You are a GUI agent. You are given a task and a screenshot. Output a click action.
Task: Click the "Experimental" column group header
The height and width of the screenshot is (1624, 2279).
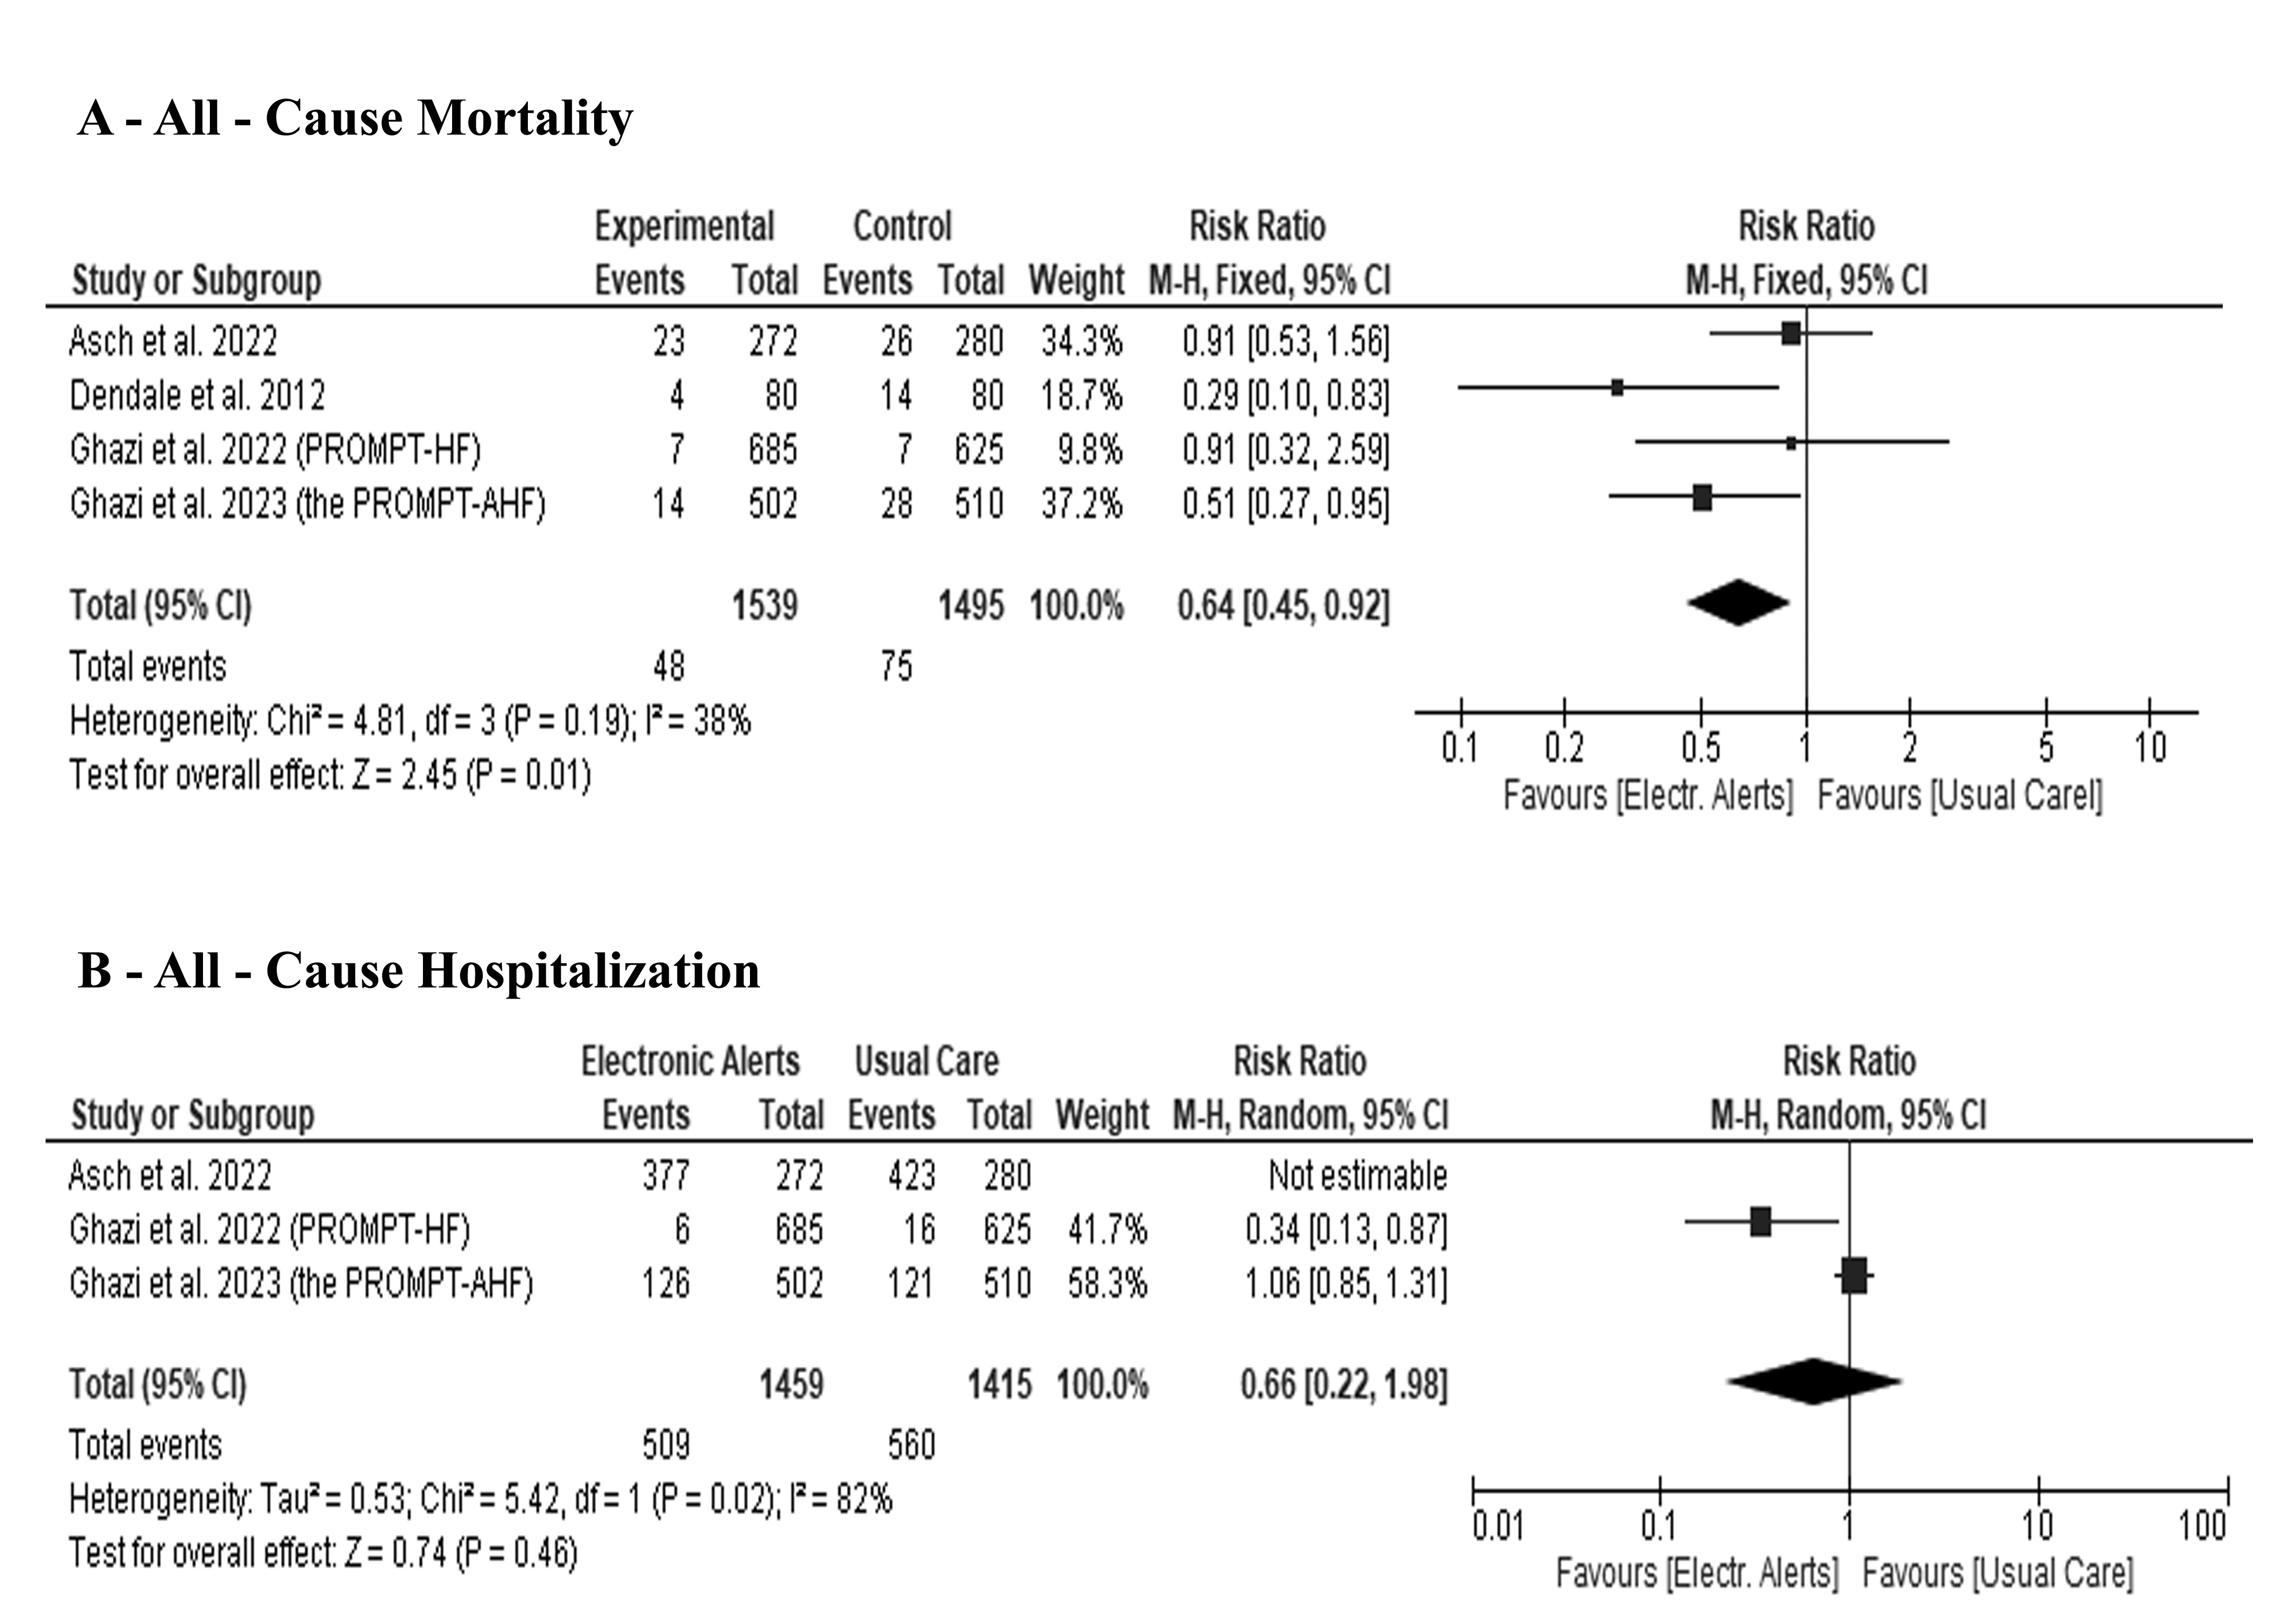[684, 226]
